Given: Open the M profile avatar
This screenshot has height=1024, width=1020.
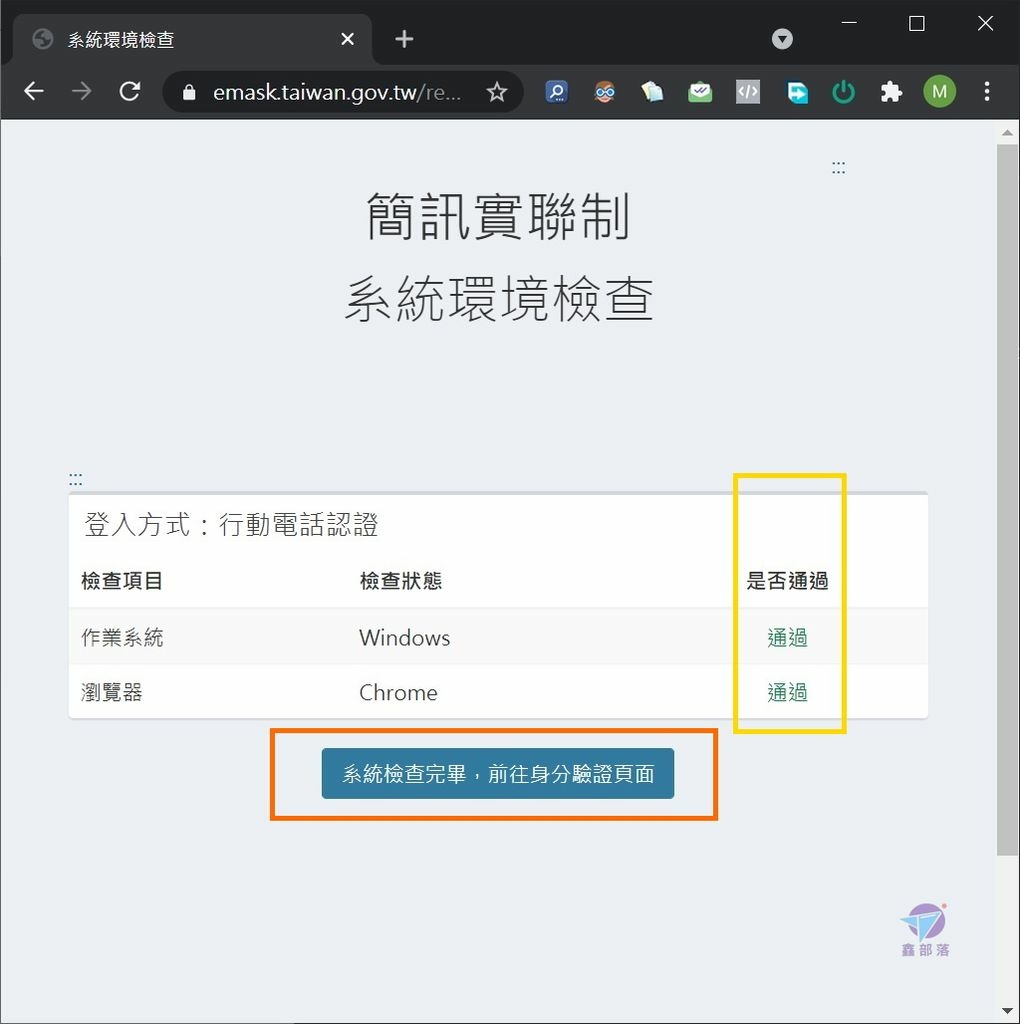Looking at the screenshot, I should (x=940, y=91).
